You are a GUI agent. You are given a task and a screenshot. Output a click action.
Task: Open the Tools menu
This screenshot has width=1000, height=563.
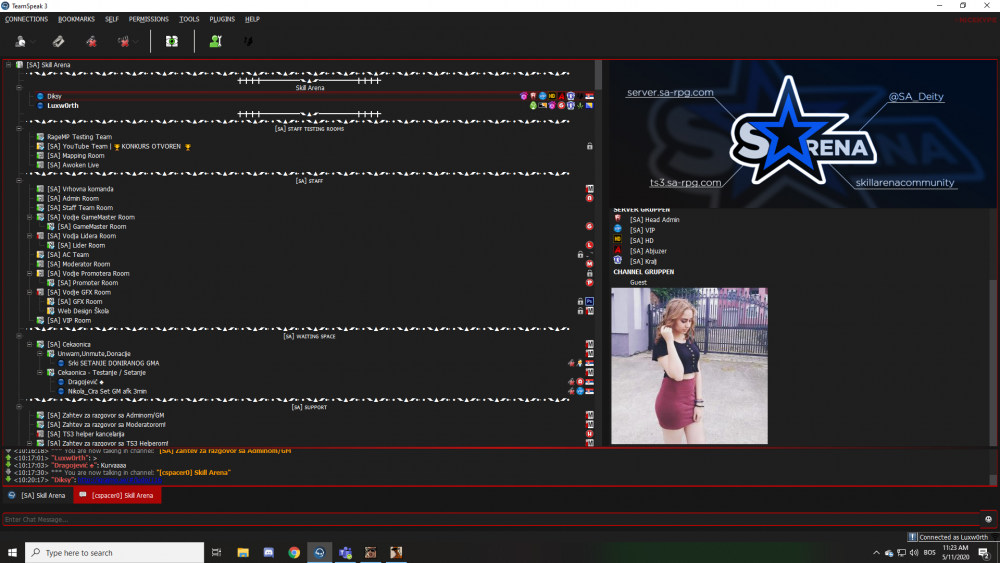tap(189, 19)
